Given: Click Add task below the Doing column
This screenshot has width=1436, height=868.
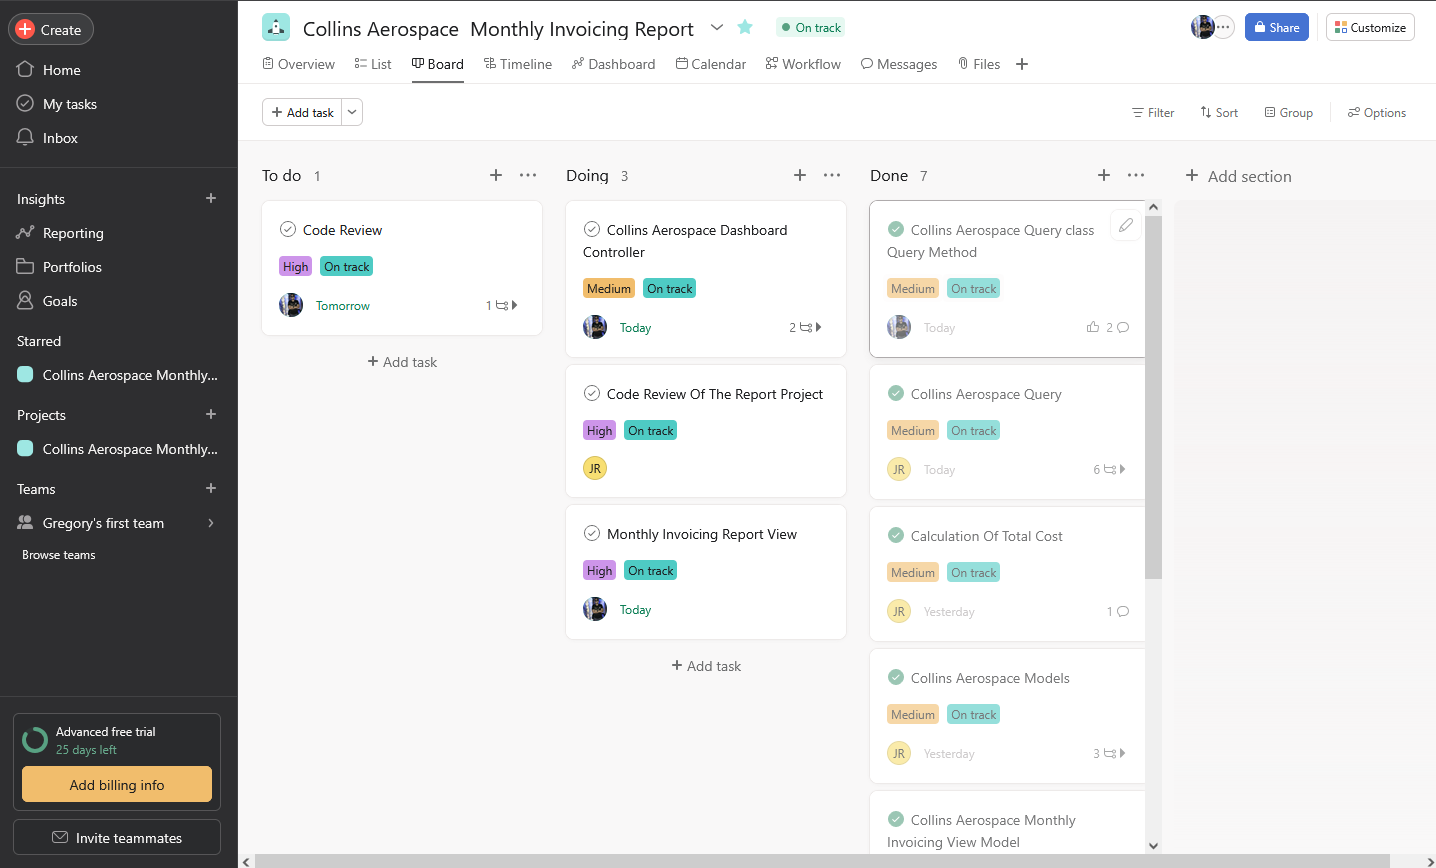Looking at the screenshot, I should tap(706, 666).
